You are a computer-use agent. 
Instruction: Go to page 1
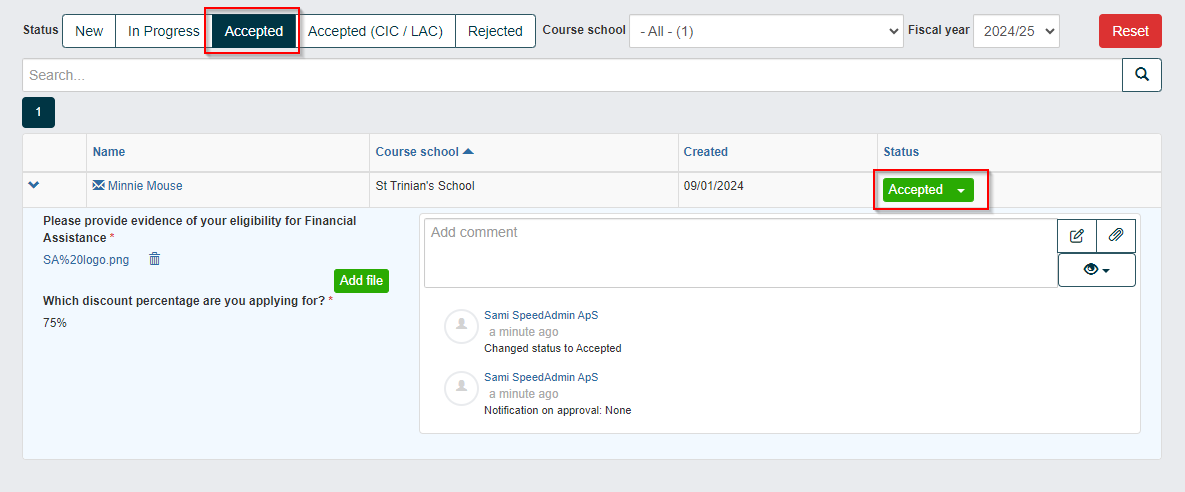coord(39,113)
